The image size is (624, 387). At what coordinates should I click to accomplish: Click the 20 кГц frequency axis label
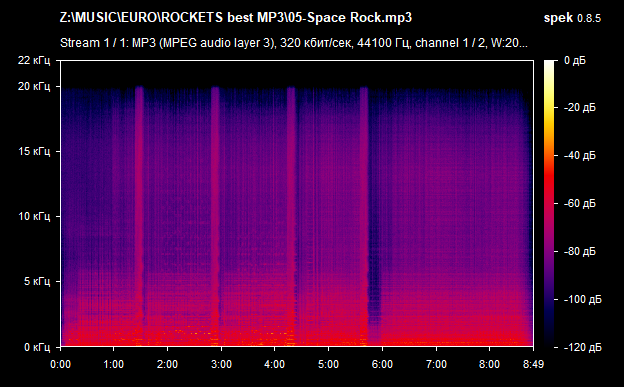[34, 86]
